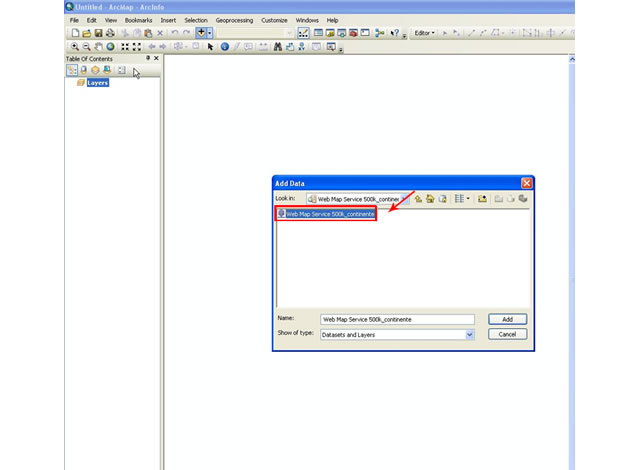Click the Go To XY icon

[x=302, y=47]
